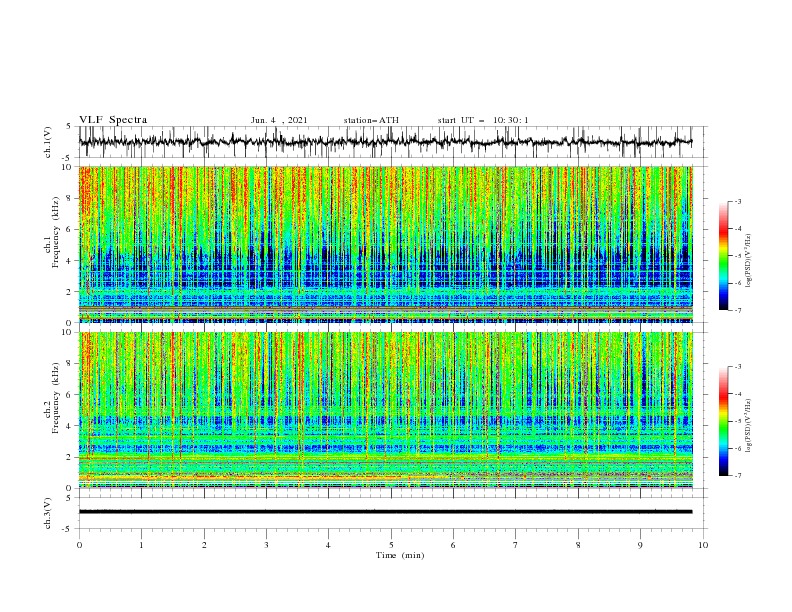
Task: Click the "-3" tick on ch.1 colorbar
Action: coord(737,201)
